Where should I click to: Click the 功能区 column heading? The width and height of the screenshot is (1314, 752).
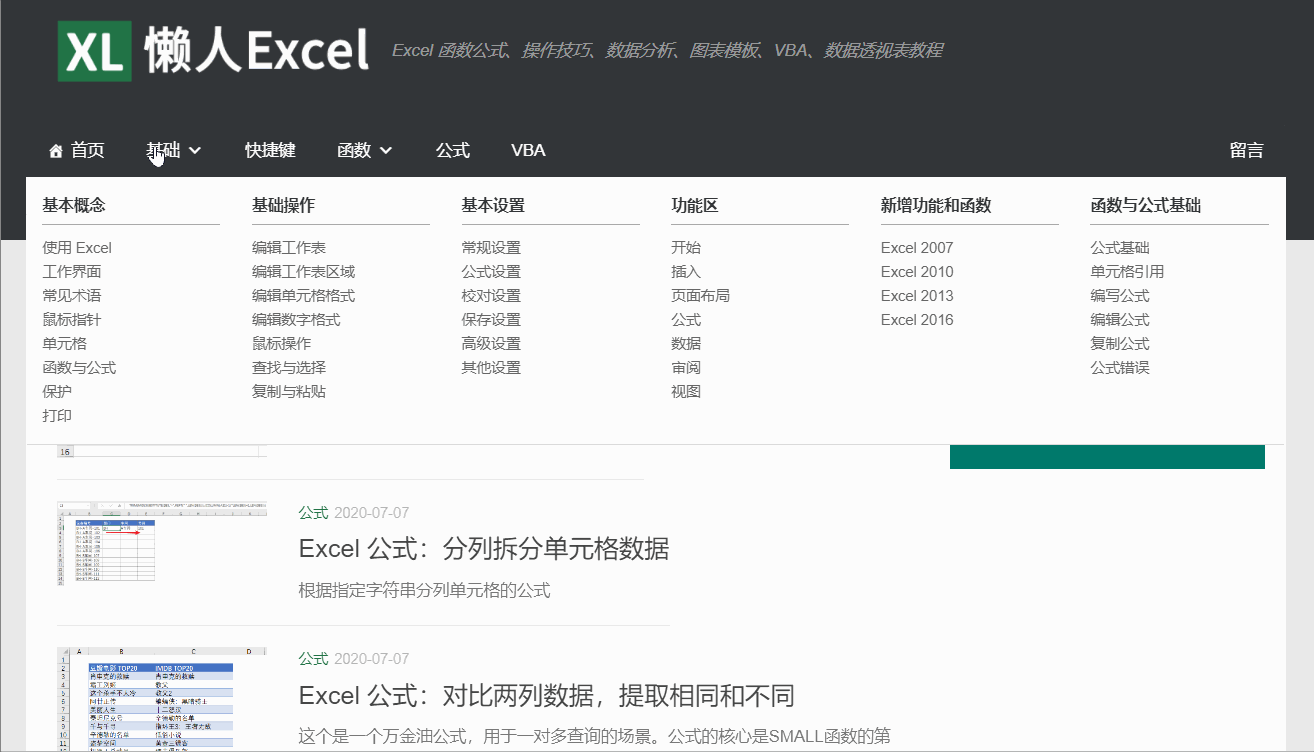tap(695, 205)
